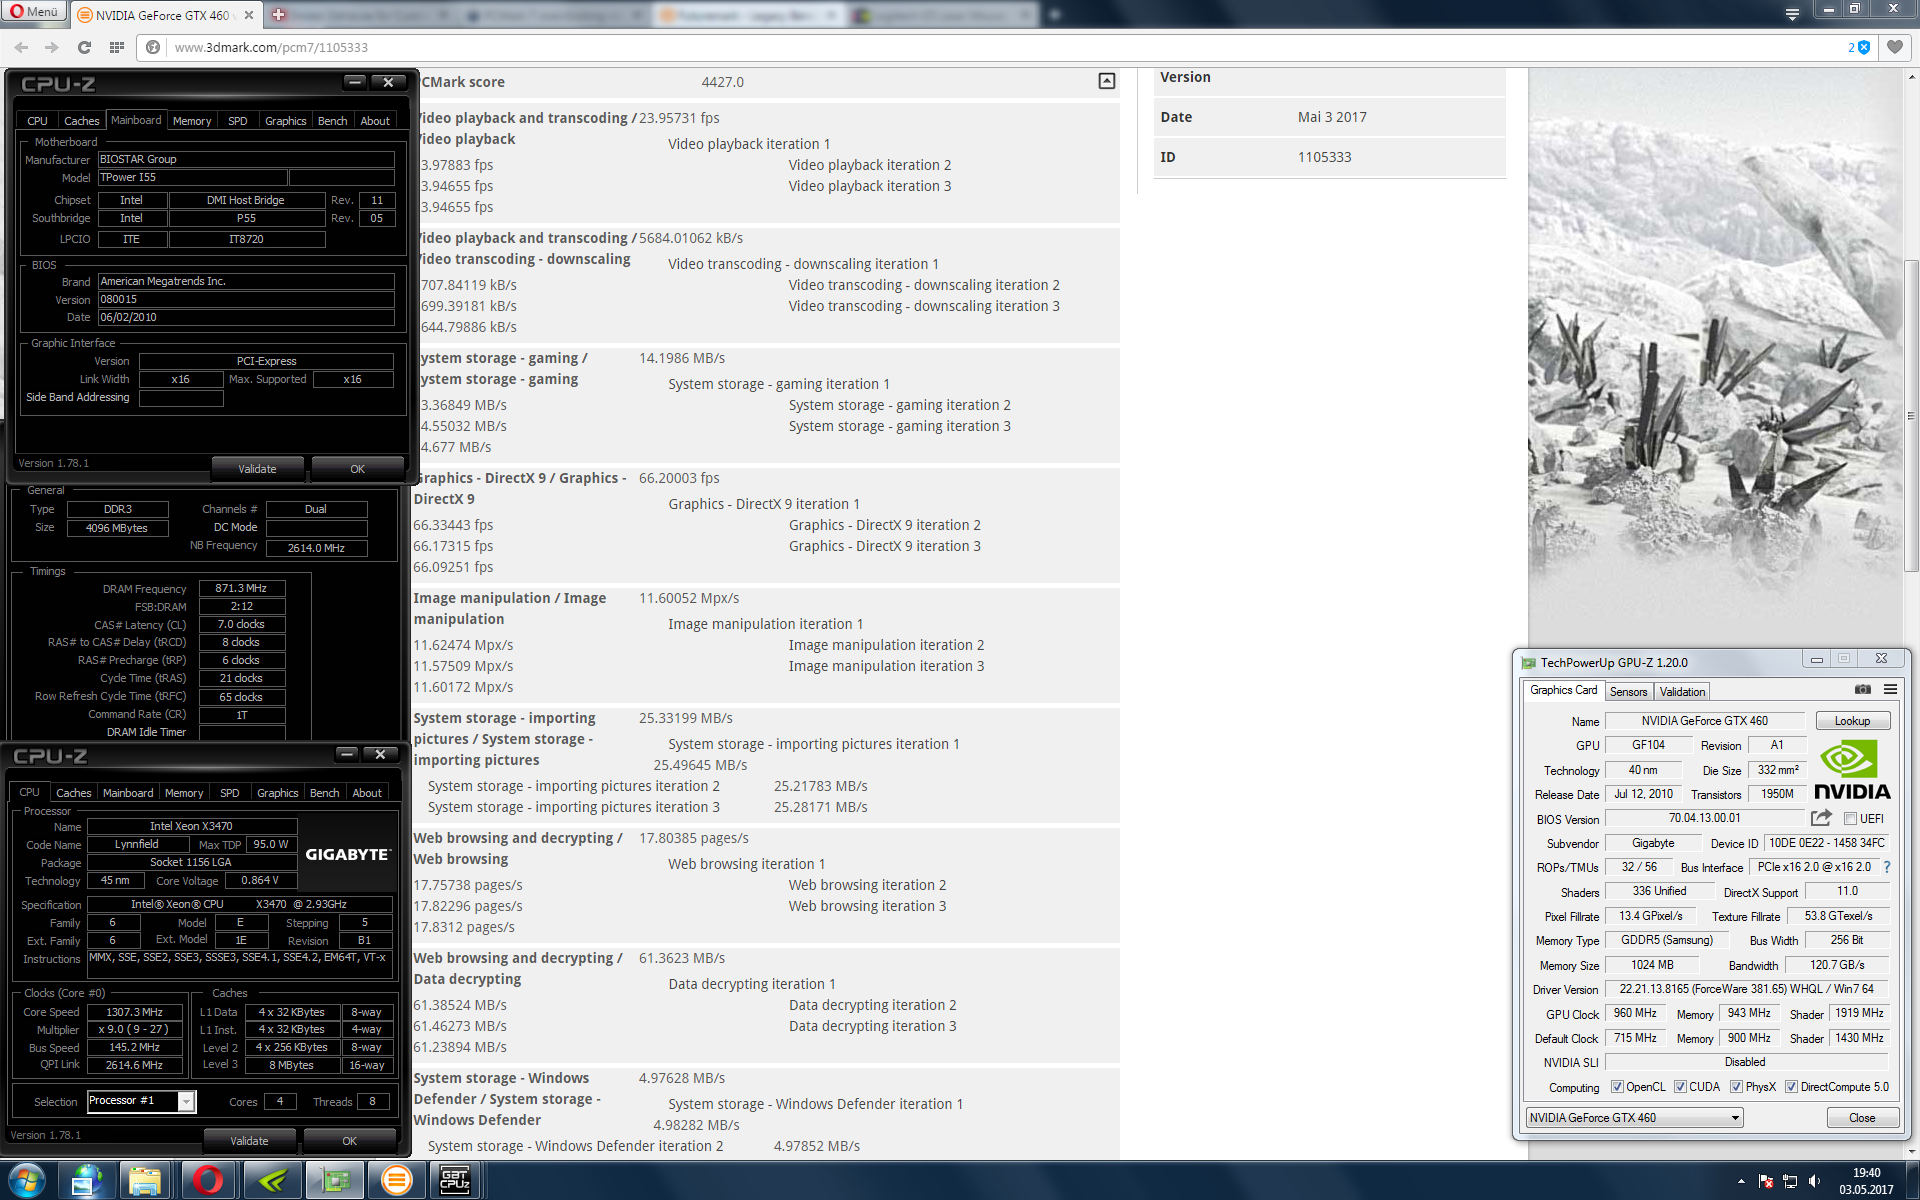Click Lookup button in GPU-Z
Screen dimensions: 1920x1200
coord(1852,721)
